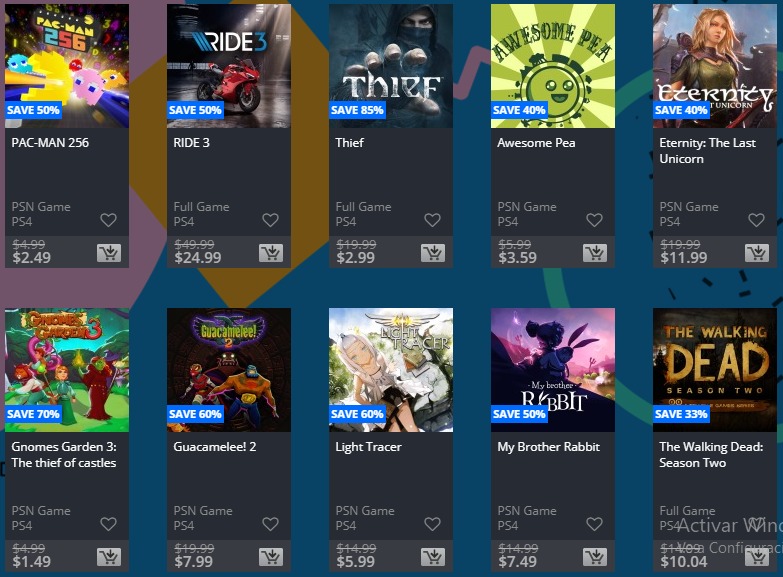
Task: Favorite My Brother Rabbit with heart icon
Action: click(594, 524)
